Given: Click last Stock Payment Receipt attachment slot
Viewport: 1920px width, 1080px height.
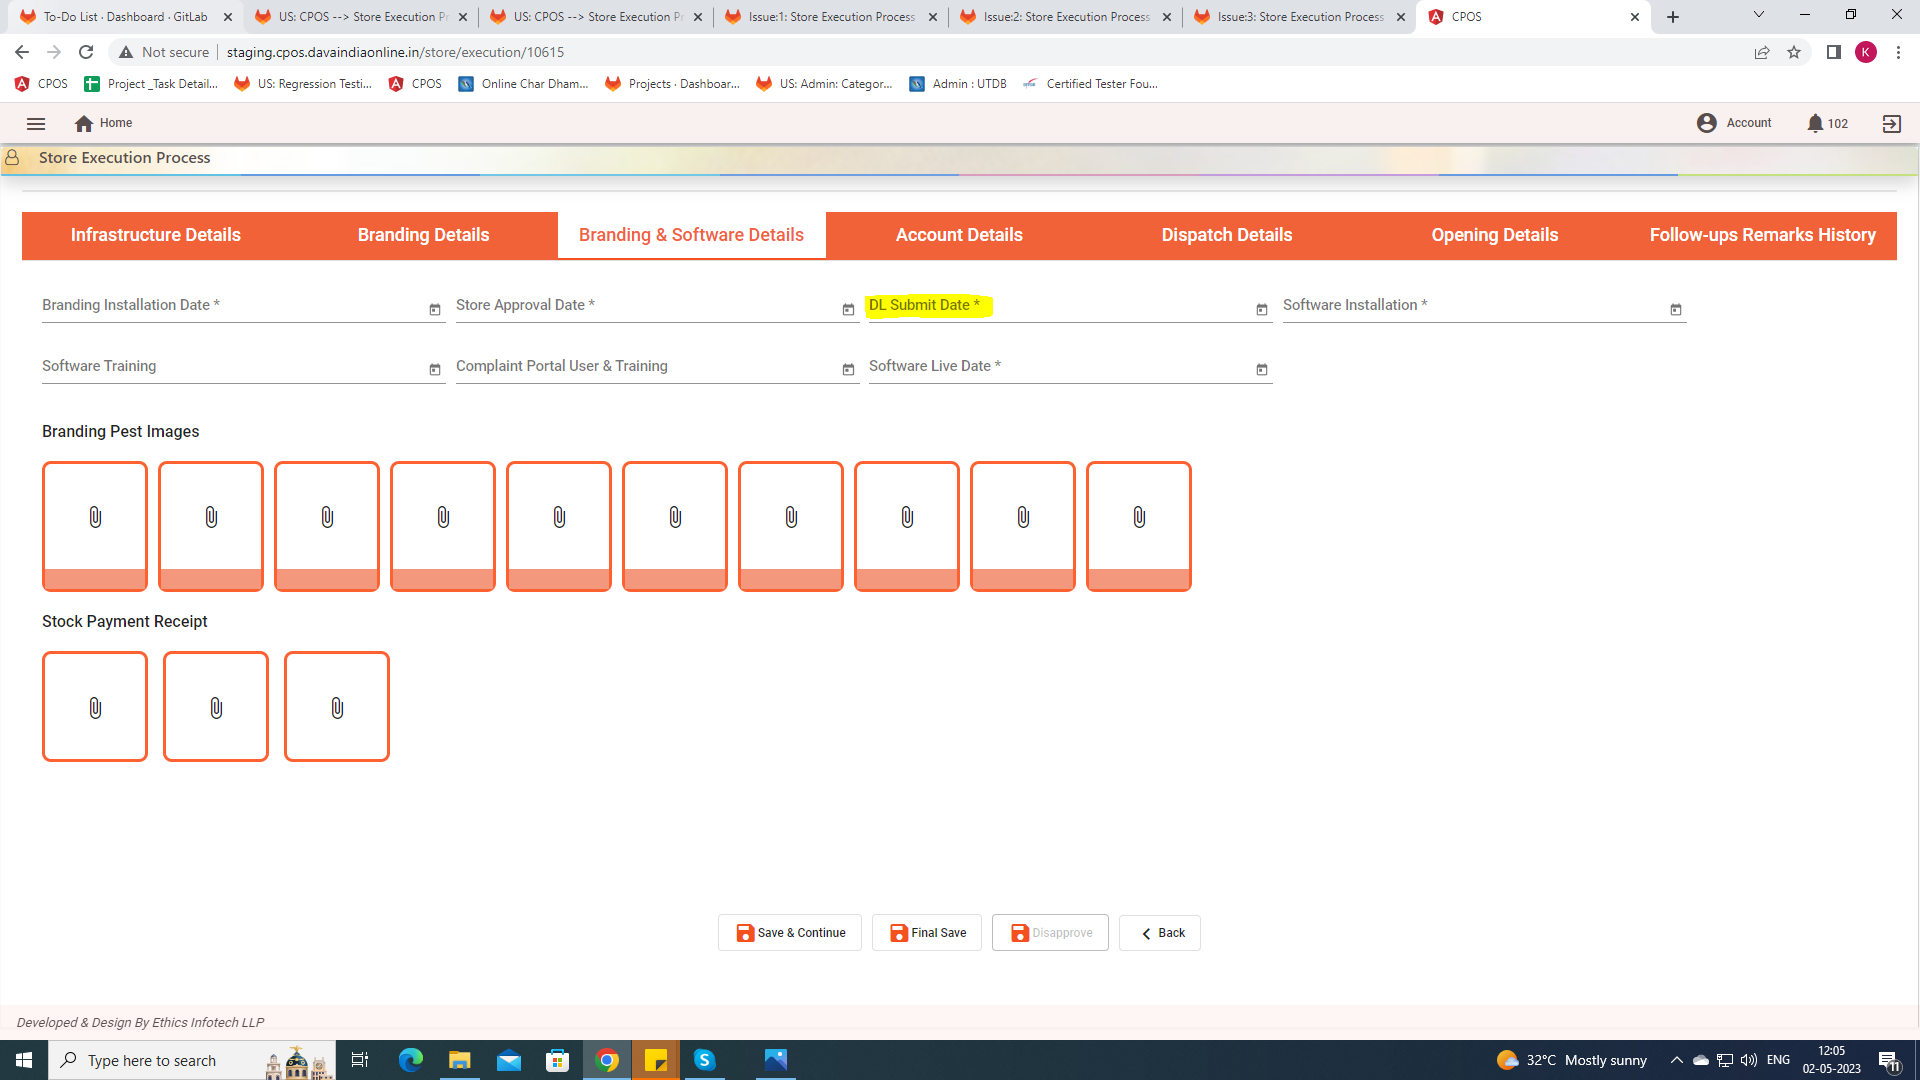Looking at the screenshot, I should click(x=337, y=708).
